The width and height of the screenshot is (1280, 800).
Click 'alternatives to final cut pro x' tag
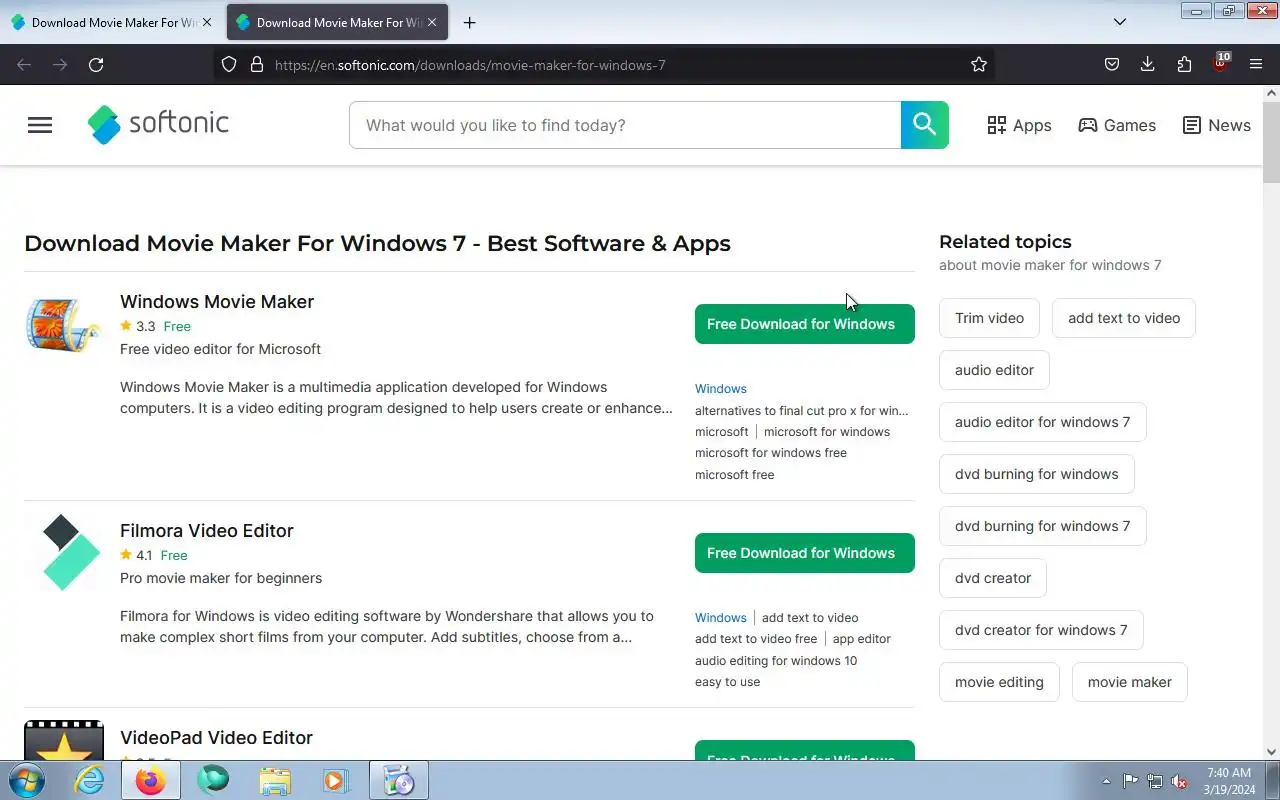click(x=802, y=411)
